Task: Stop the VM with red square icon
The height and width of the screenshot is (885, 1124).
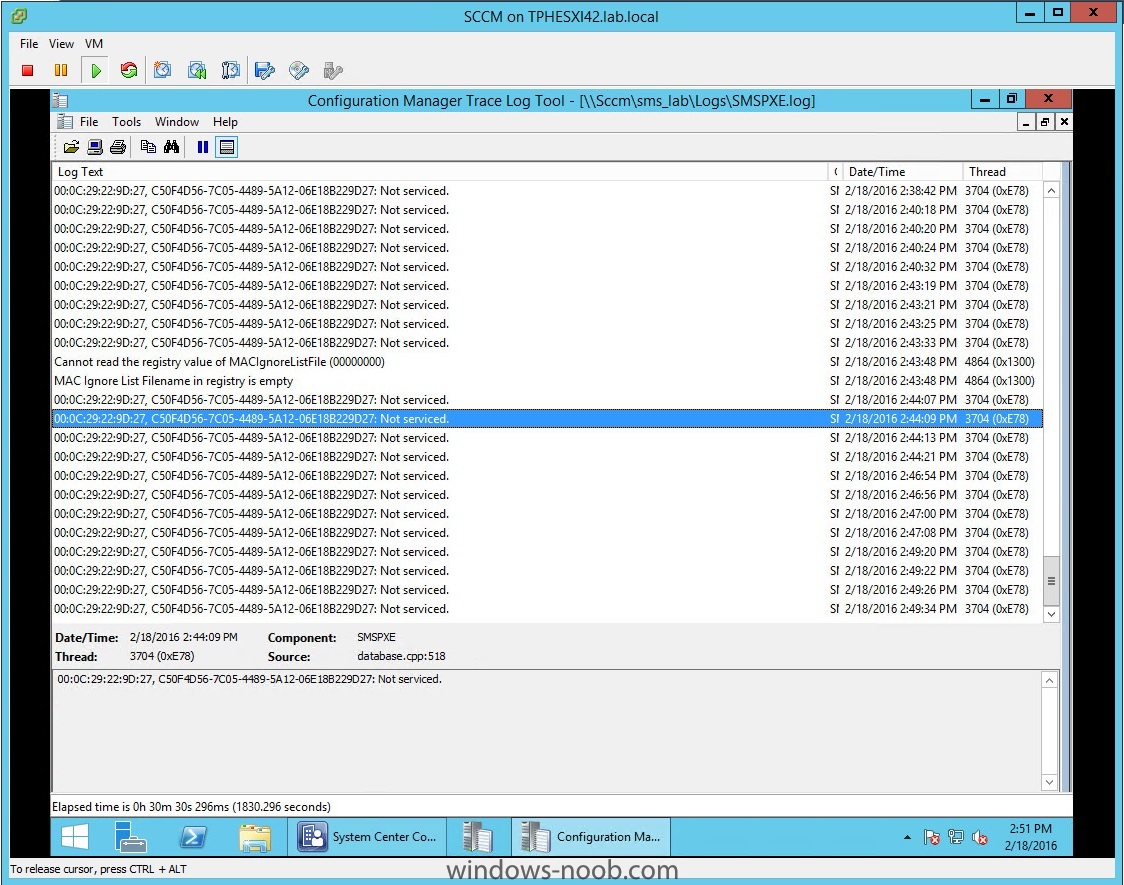Action: tap(27, 70)
